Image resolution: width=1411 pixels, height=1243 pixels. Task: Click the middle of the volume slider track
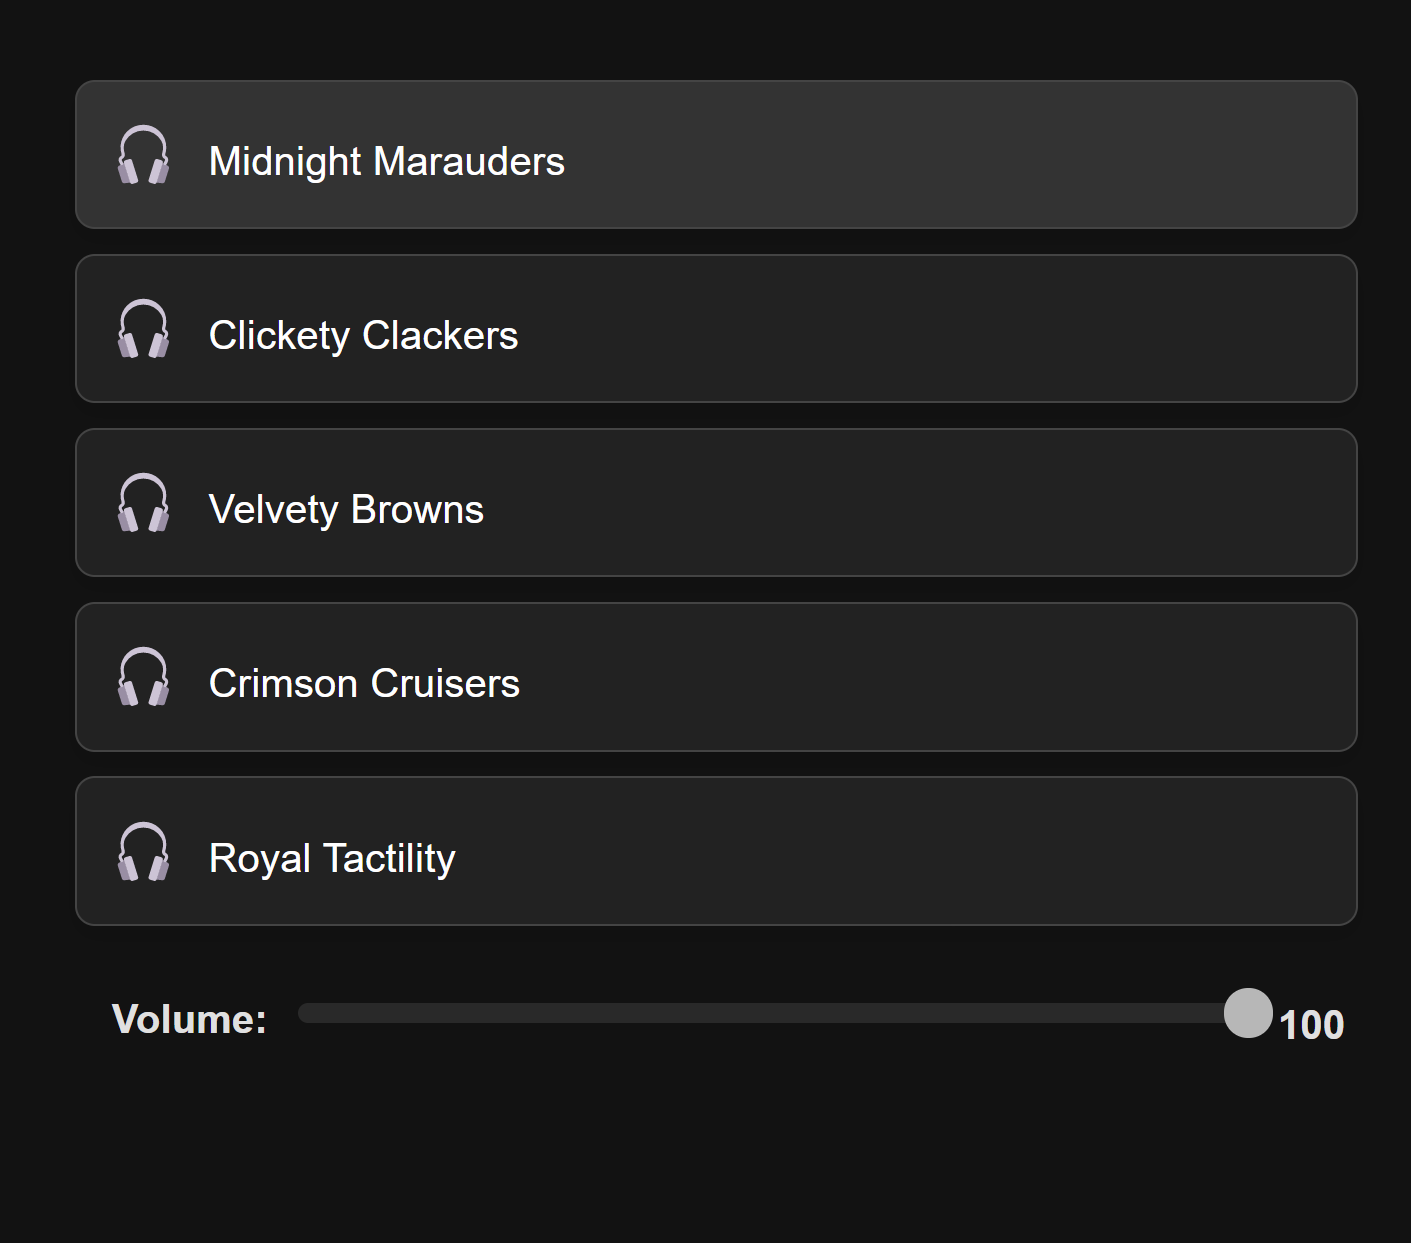773,1013
